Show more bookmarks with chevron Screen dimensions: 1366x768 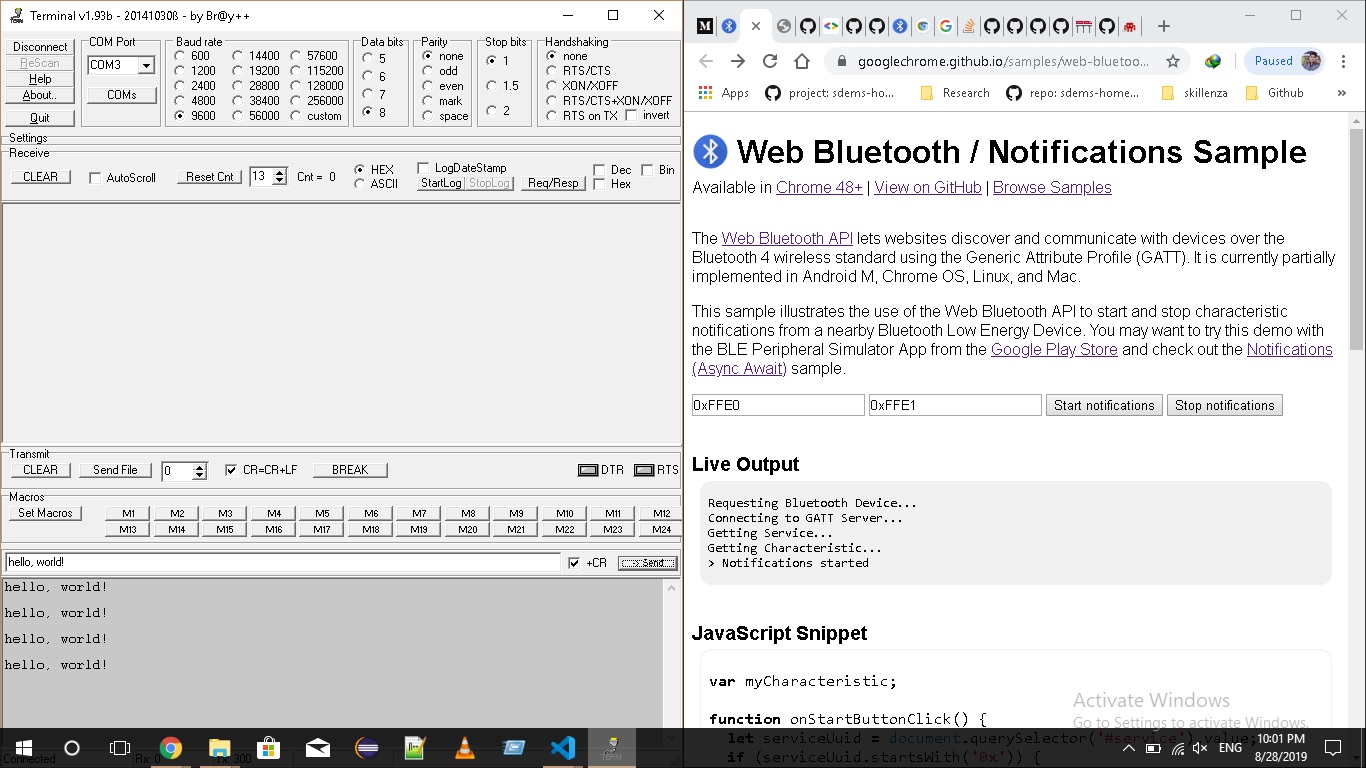pos(1344,93)
